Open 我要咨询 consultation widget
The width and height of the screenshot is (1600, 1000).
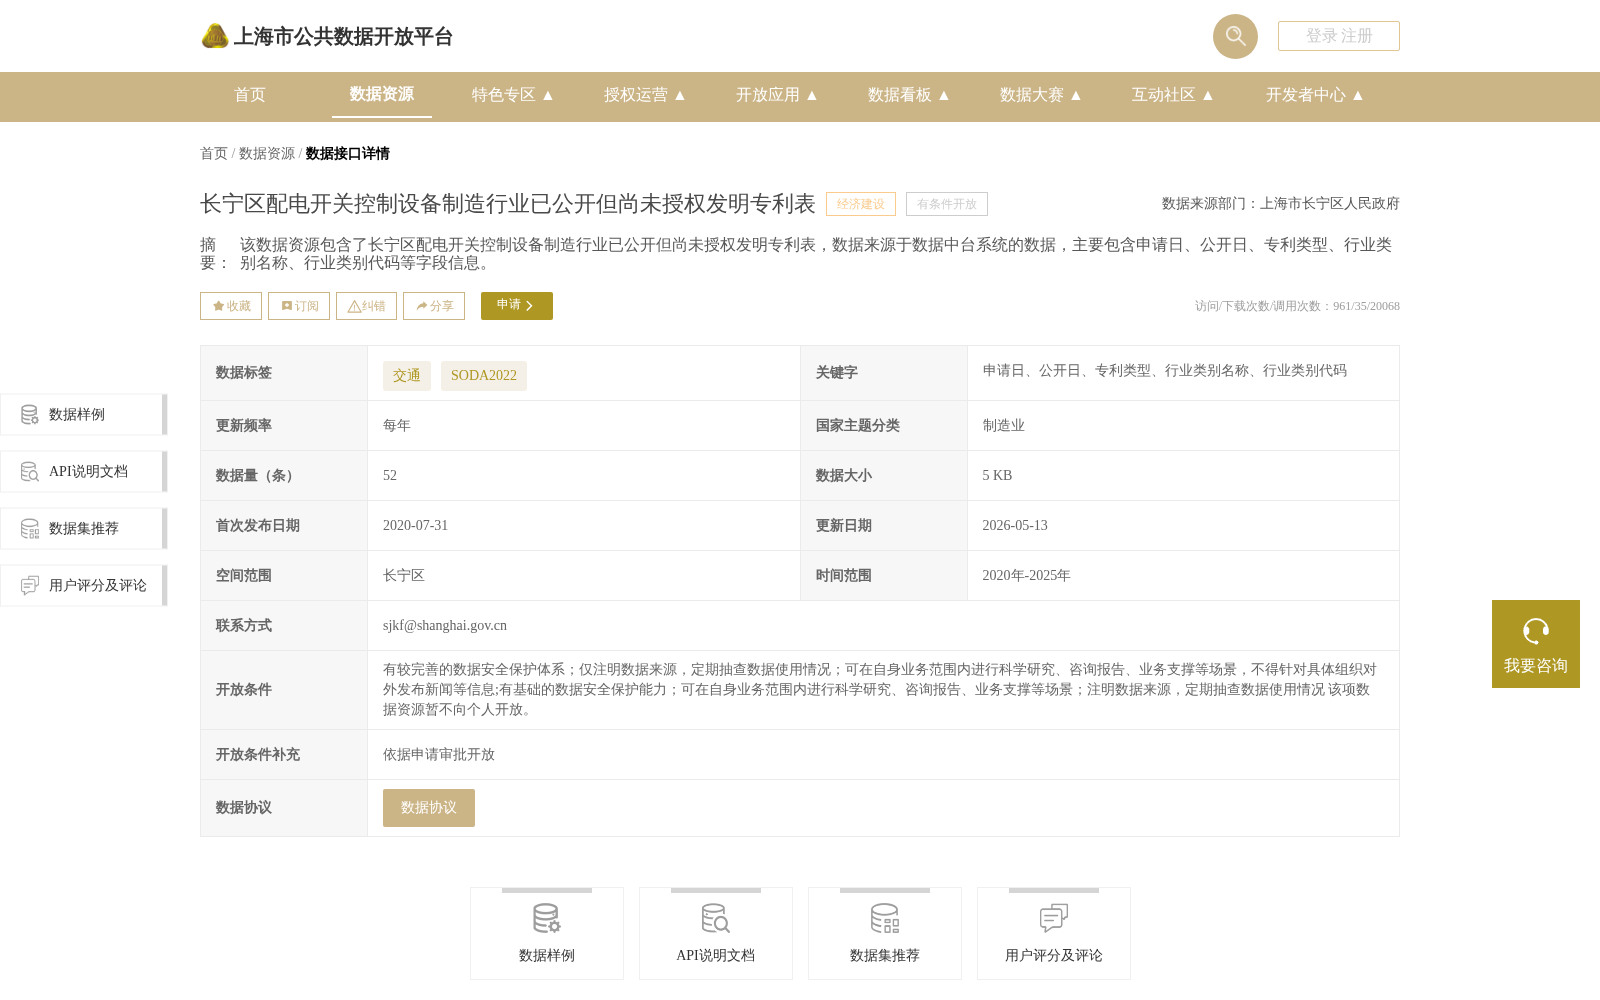pos(1536,644)
